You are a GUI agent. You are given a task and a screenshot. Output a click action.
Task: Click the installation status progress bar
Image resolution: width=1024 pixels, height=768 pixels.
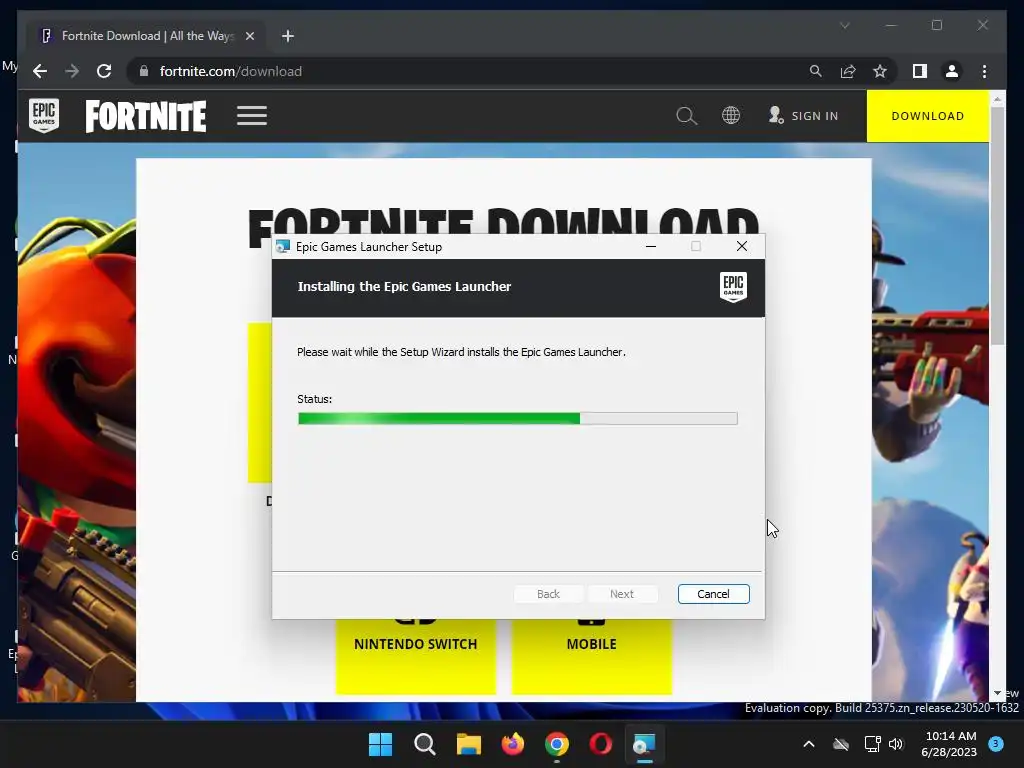(x=517, y=419)
